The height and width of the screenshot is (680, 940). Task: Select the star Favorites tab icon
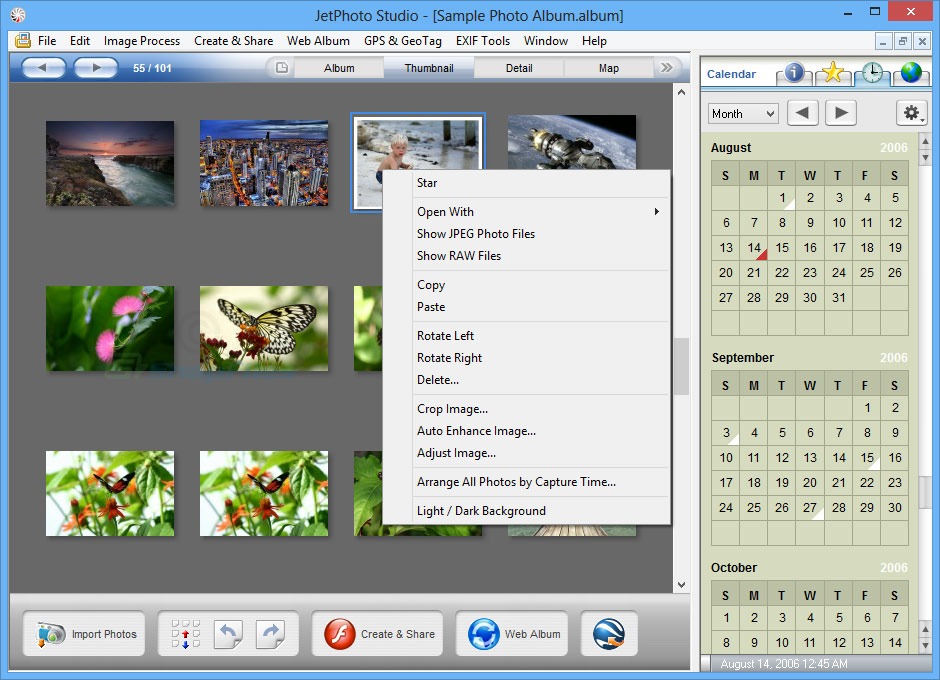[834, 73]
